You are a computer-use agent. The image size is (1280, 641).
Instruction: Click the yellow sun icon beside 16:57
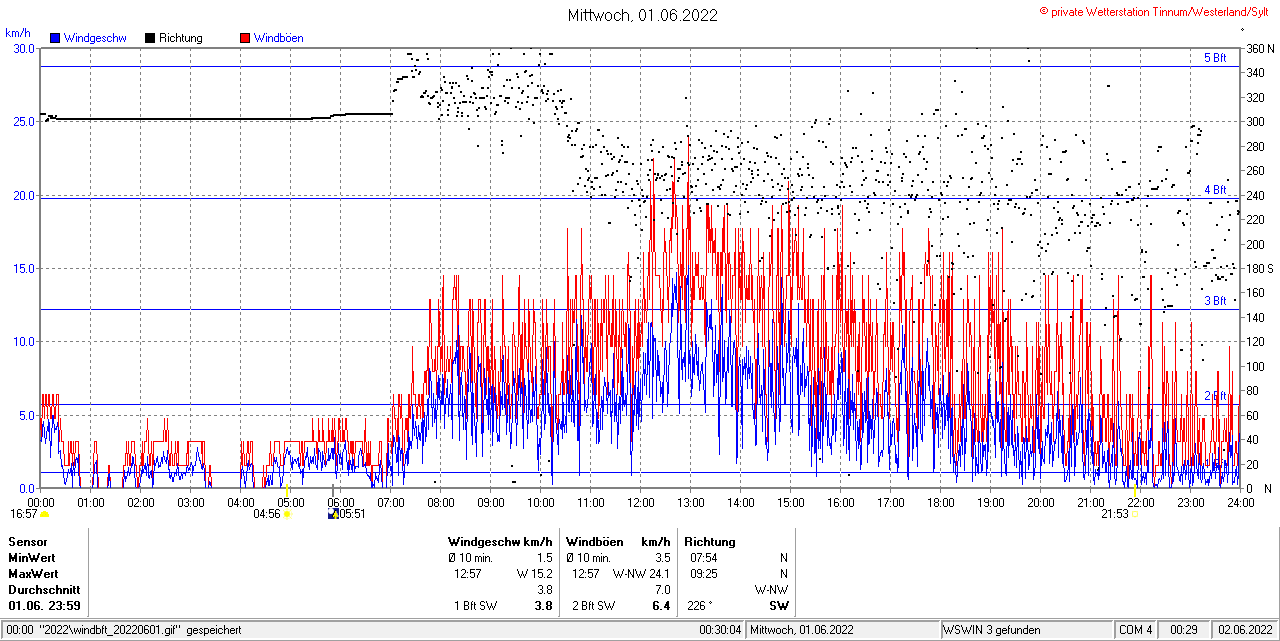tap(44, 514)
